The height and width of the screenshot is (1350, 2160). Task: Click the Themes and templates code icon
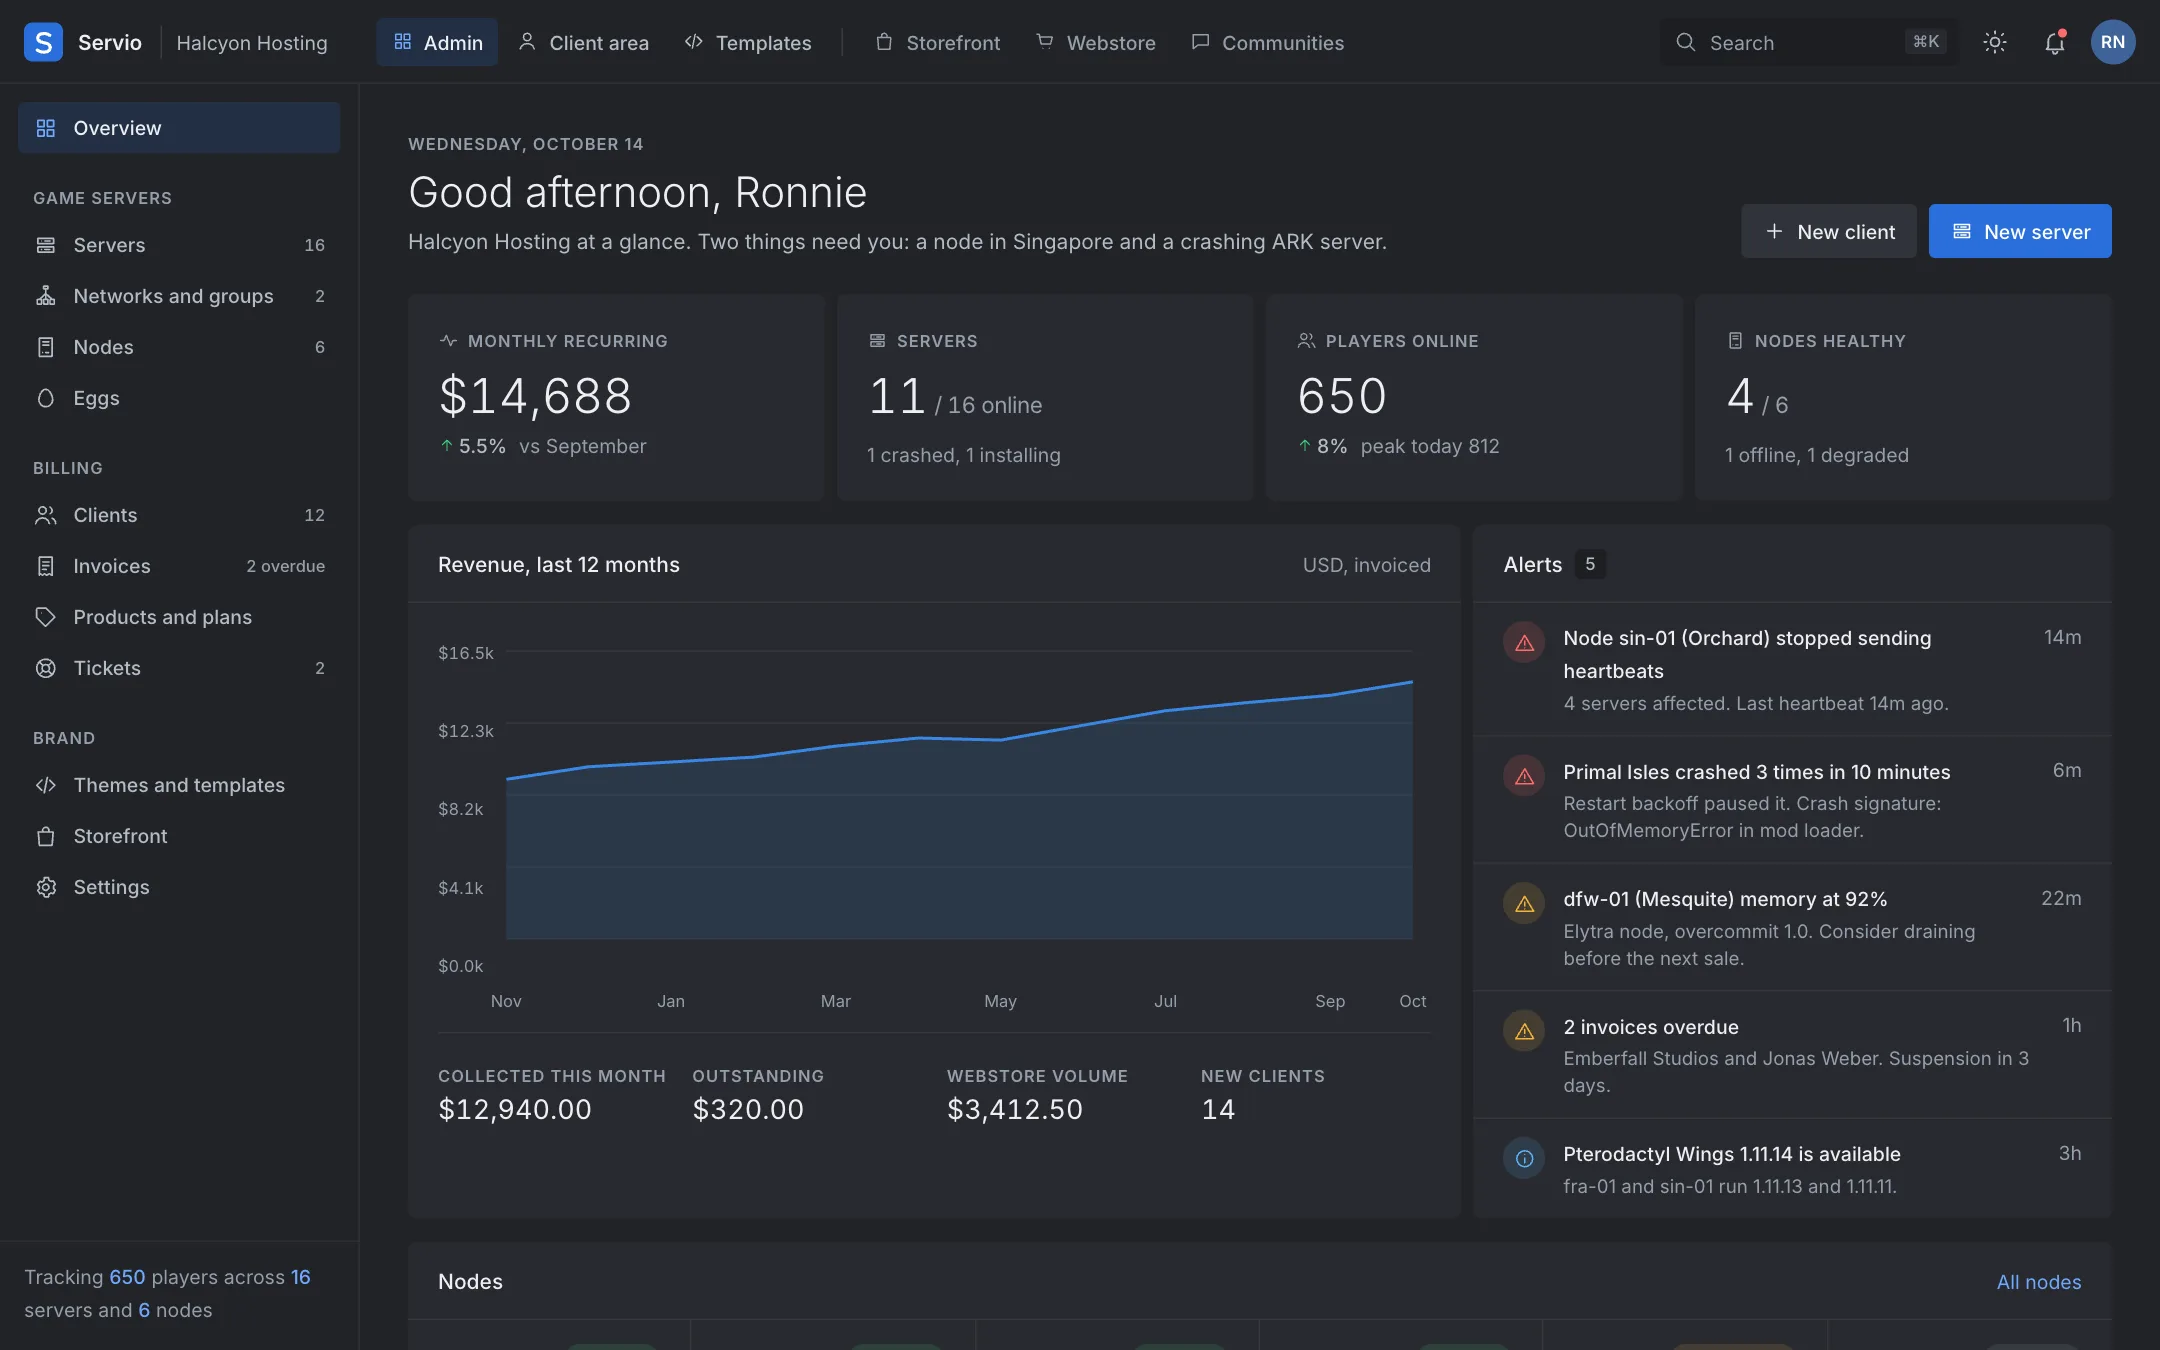click(46, 785)
